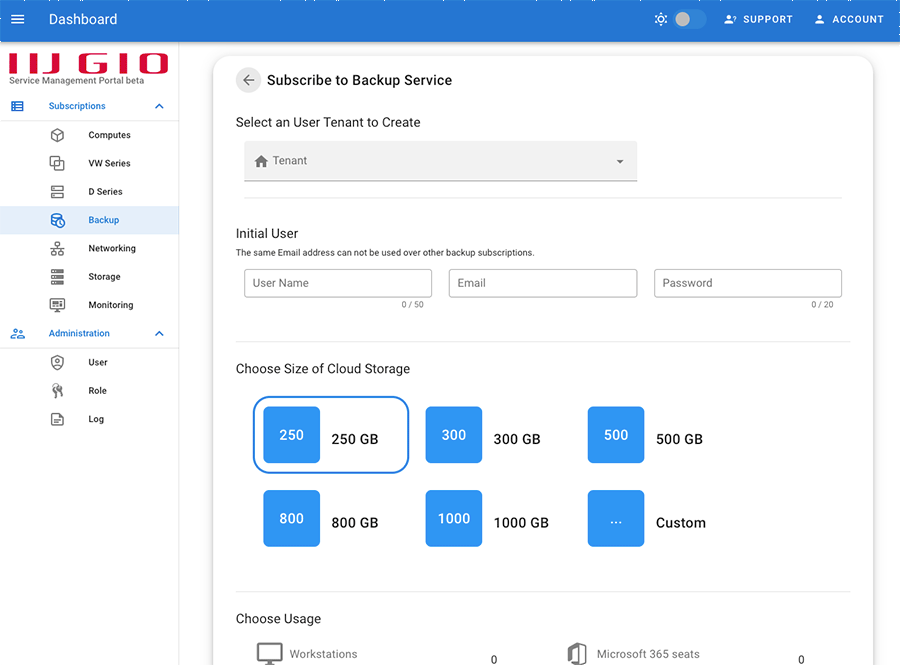This screenshot has width=900, height=665.
Task: Collapse the Subscriptions section
Action: point(159,106)
